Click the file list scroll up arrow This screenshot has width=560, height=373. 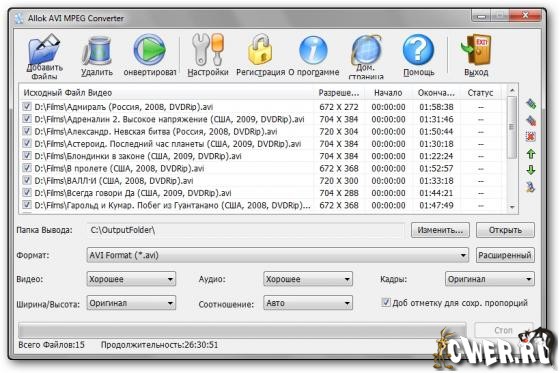point(512,90)
